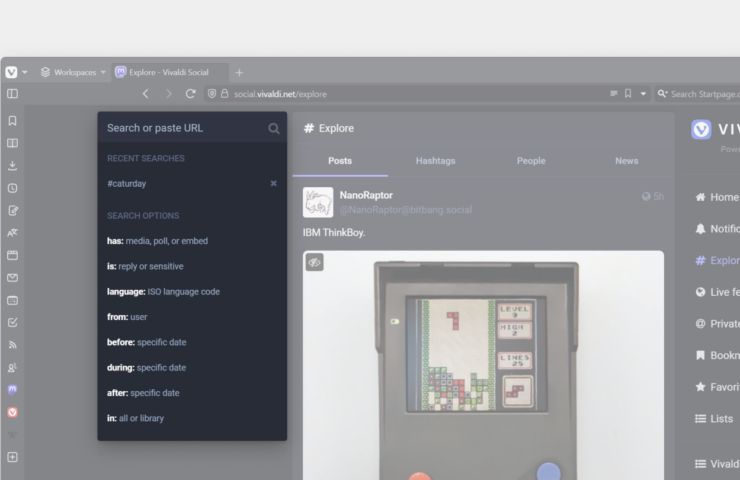Open Feeds panel in sidebar
Image resolution: width=740 pixels, height=480 pixels.
[x=13, y=345]
